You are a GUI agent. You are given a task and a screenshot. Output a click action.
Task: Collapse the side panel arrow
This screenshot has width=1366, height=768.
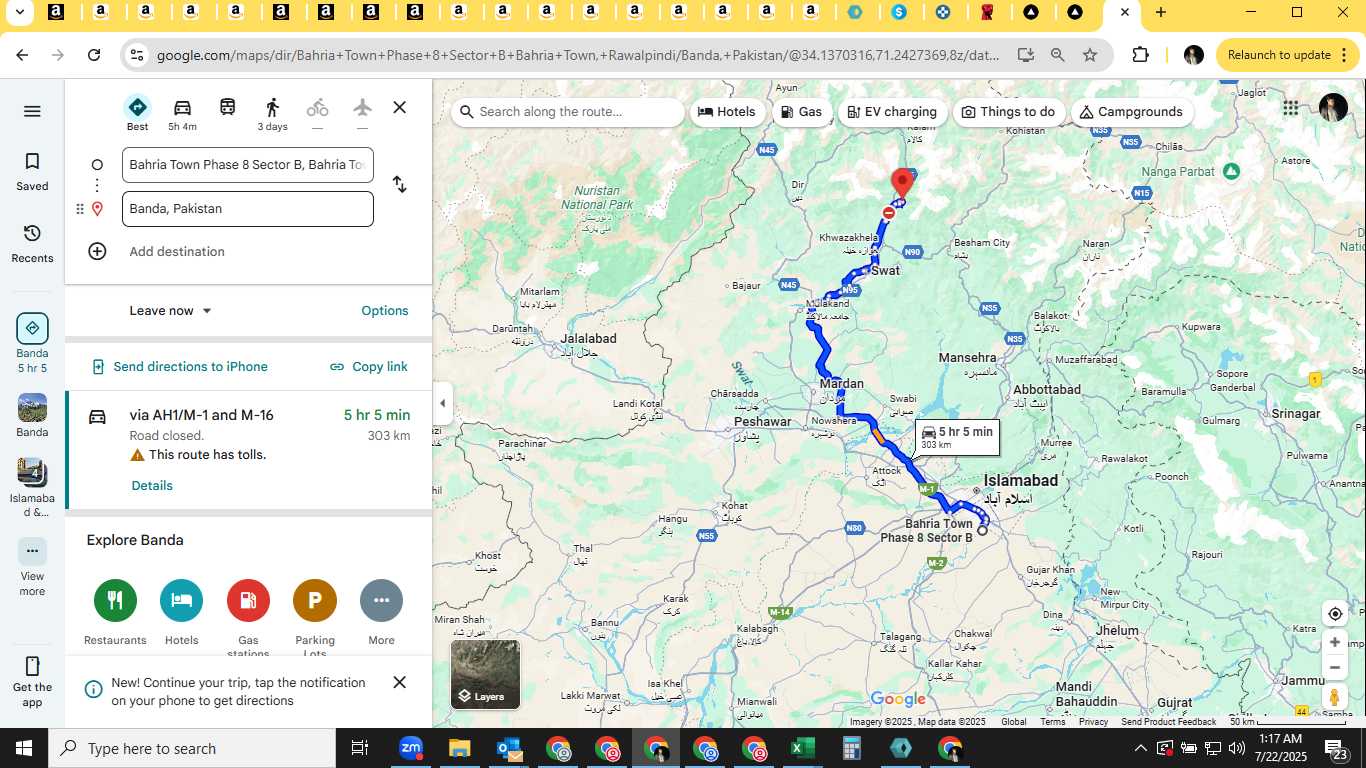pyautogui.click(x=442, y=403)
